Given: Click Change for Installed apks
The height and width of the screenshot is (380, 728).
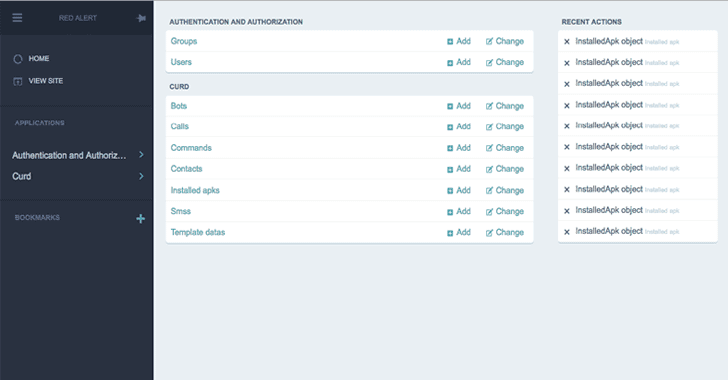Looking at the screenshot, I should (505, 190).
